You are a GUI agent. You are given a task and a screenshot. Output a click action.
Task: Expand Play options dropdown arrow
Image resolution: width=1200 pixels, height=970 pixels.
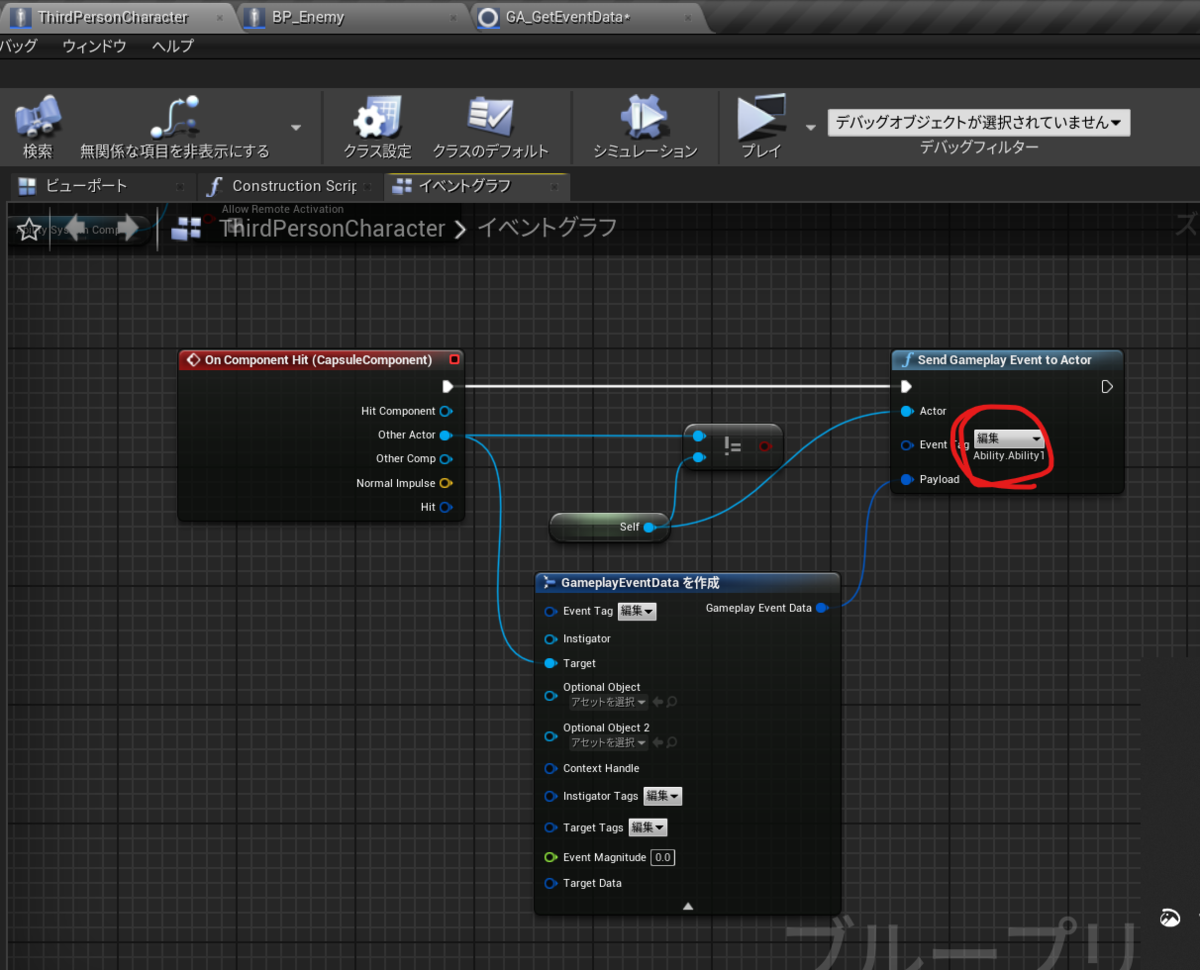pyautogui.click(x=810, y=127)
